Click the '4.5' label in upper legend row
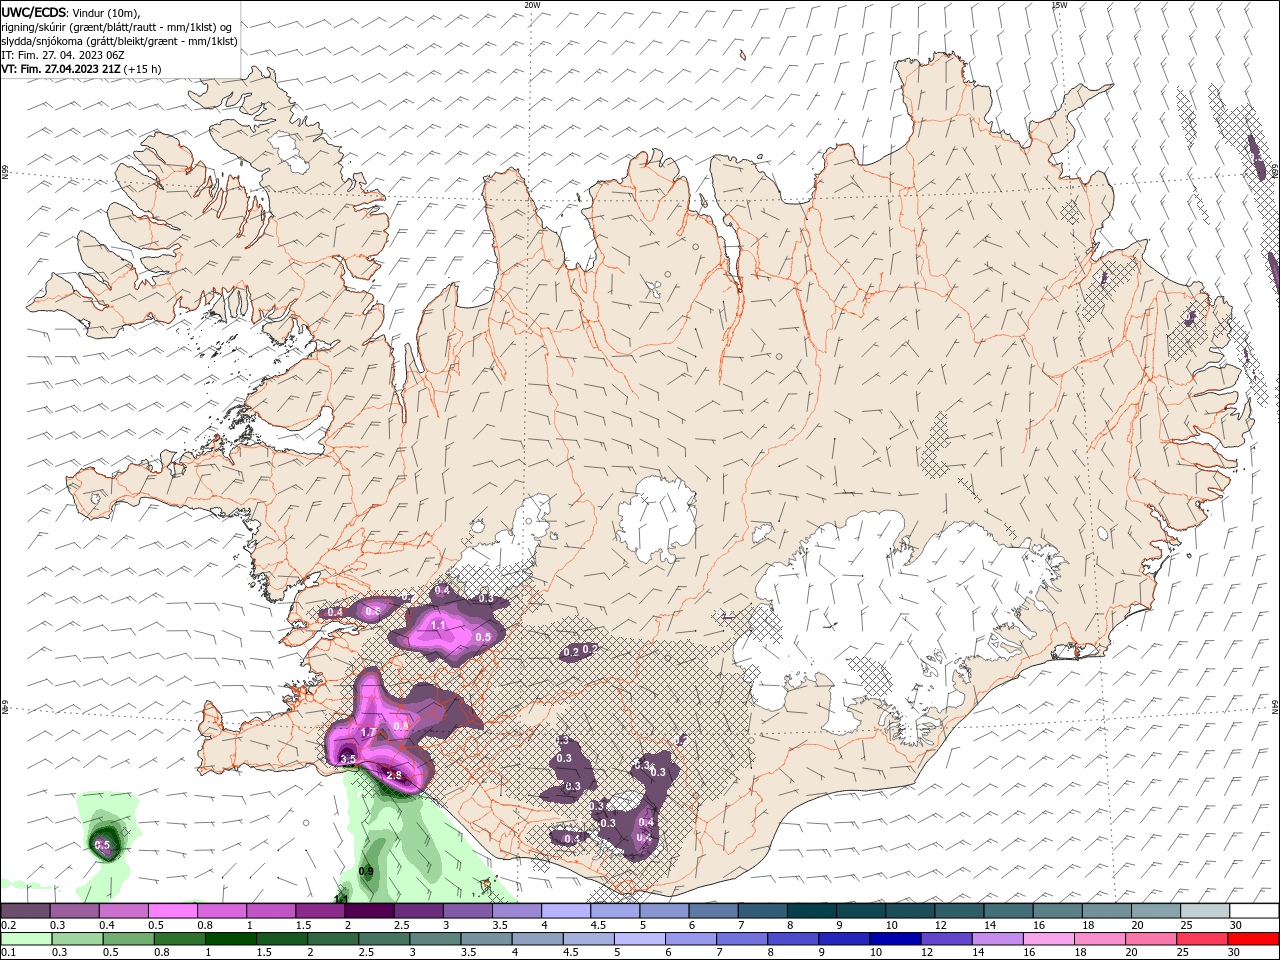Image resolution: width=1280 pixels, height=960 pixels. coord(598,925)
